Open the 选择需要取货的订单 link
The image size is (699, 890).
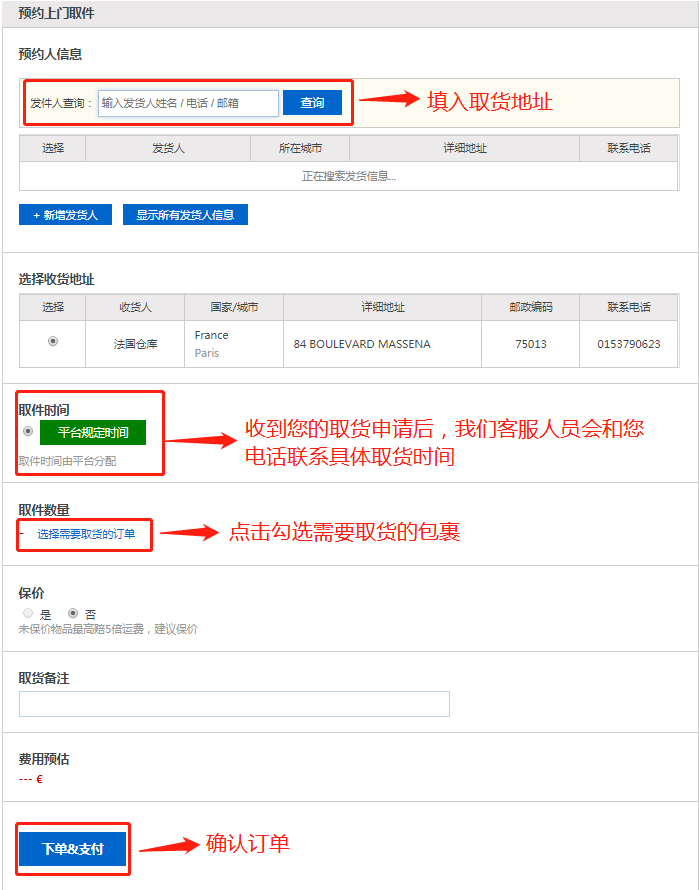(86, 534)
